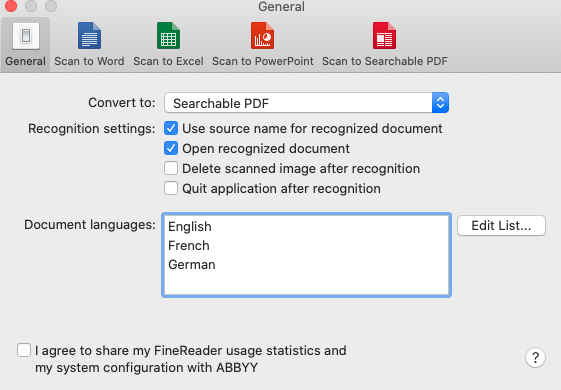
Task: Enable Quit application after recognition
Action: click(171, 188)
